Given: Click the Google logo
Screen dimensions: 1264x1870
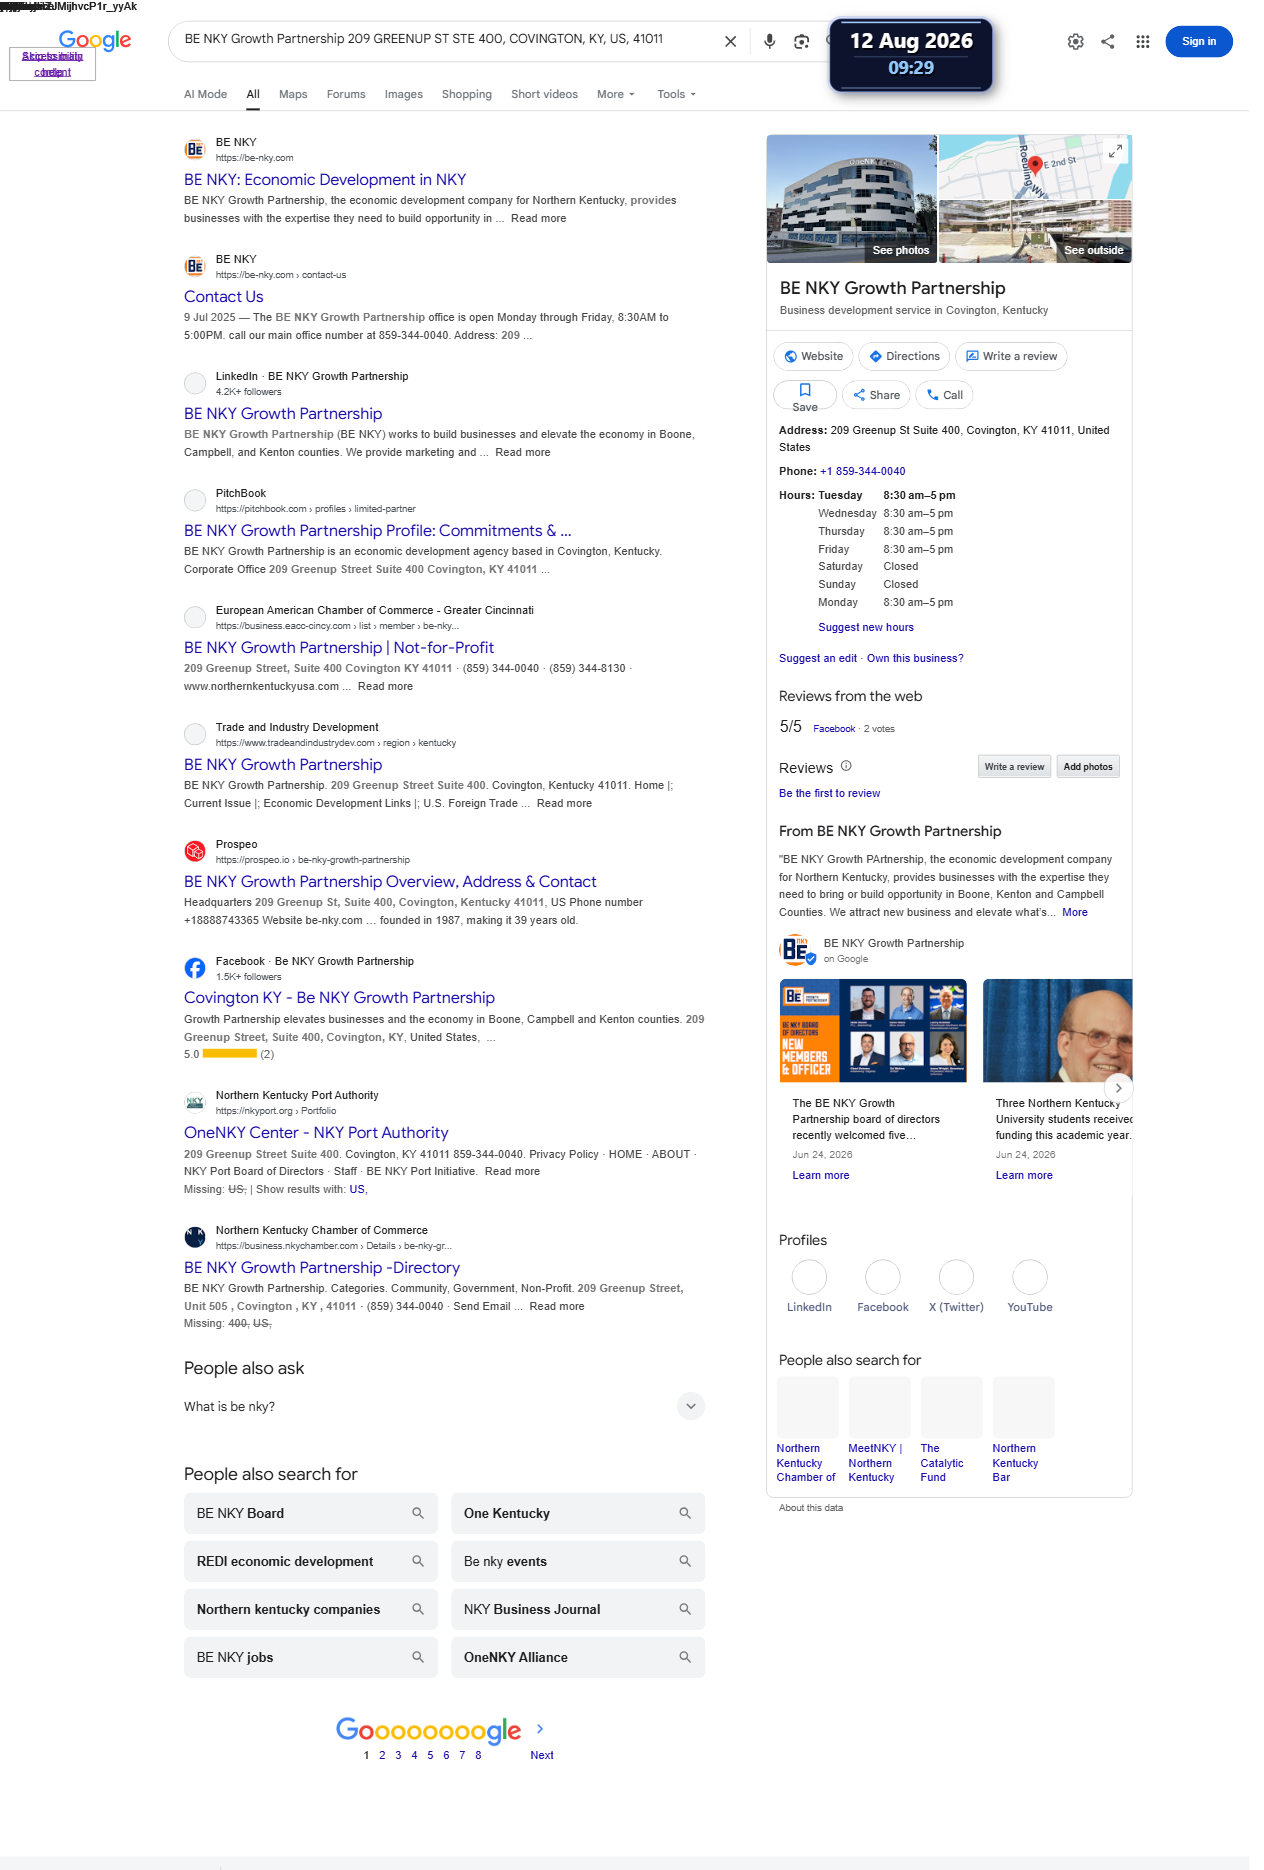Looking at the screenshot, I should [x=95, y=40].
